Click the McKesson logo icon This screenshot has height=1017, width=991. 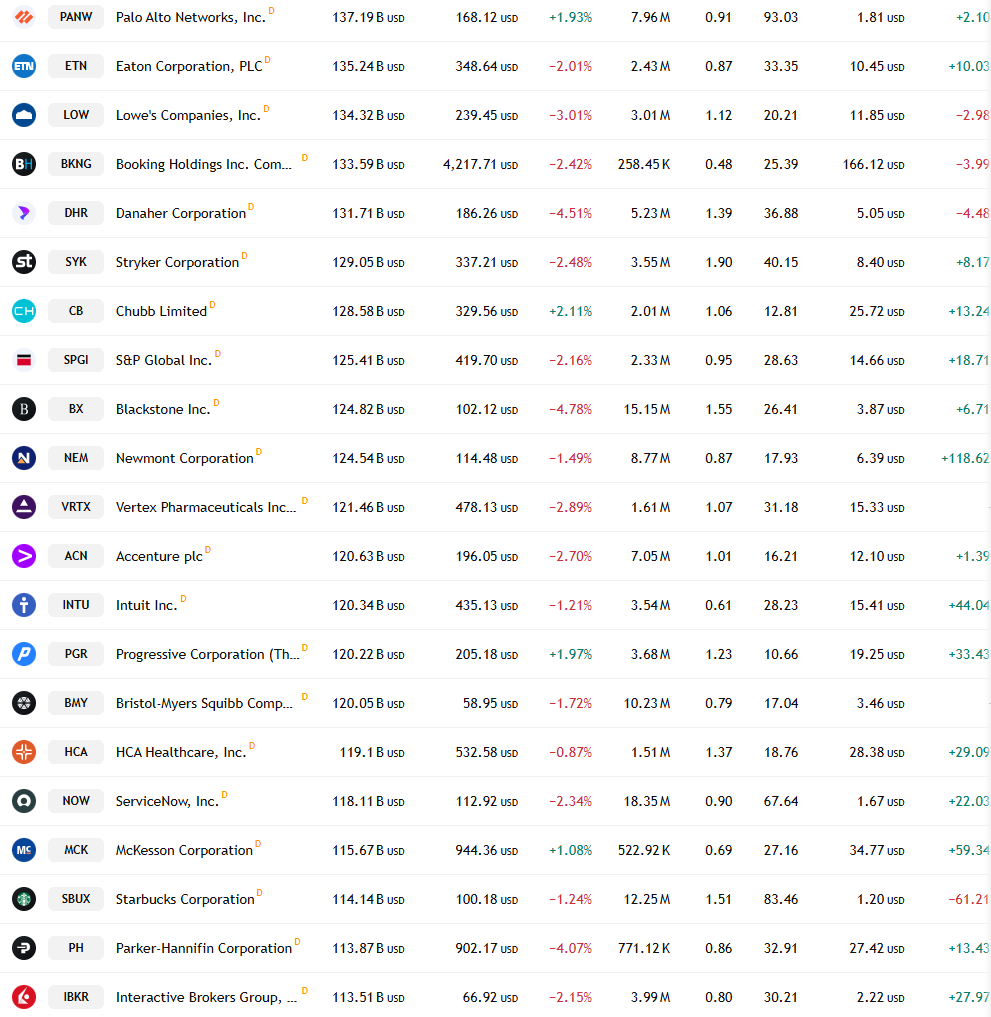pyautogui.click(x=24, y=850)
